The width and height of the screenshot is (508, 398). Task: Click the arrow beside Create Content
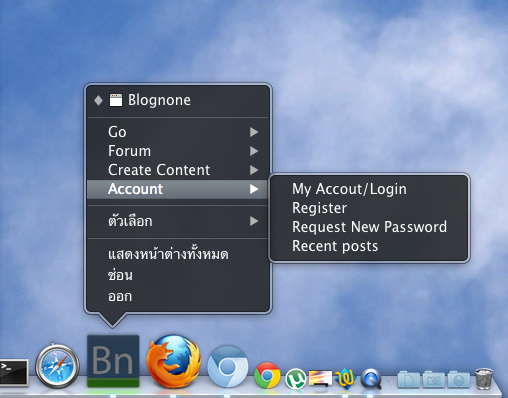click(254, 170)
